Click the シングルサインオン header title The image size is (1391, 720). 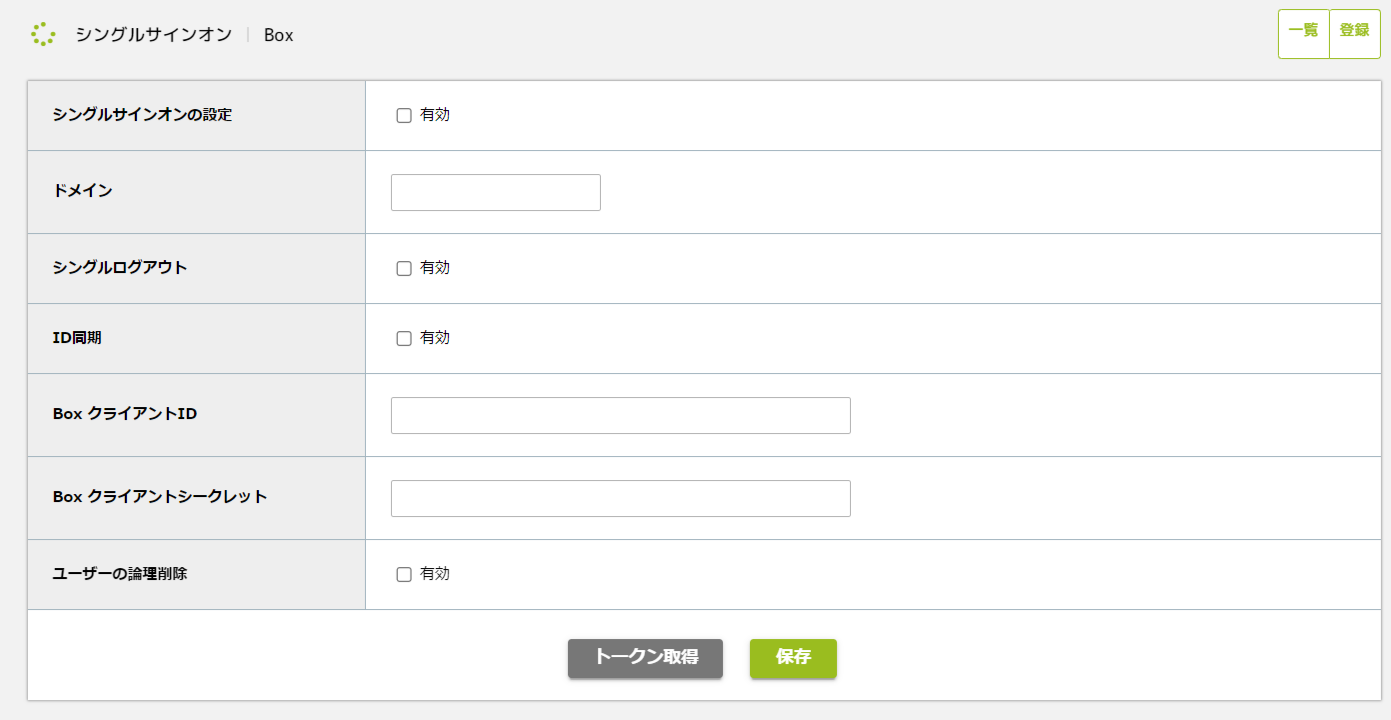click(x=153, y=35)
